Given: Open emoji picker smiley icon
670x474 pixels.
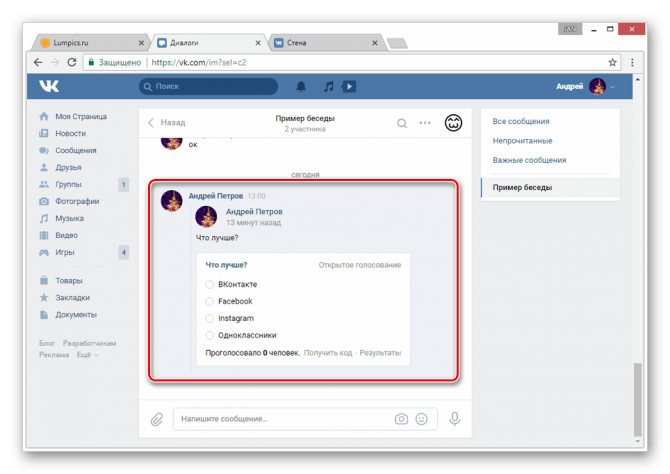Looking at the screenshot, I should (421, 419).
